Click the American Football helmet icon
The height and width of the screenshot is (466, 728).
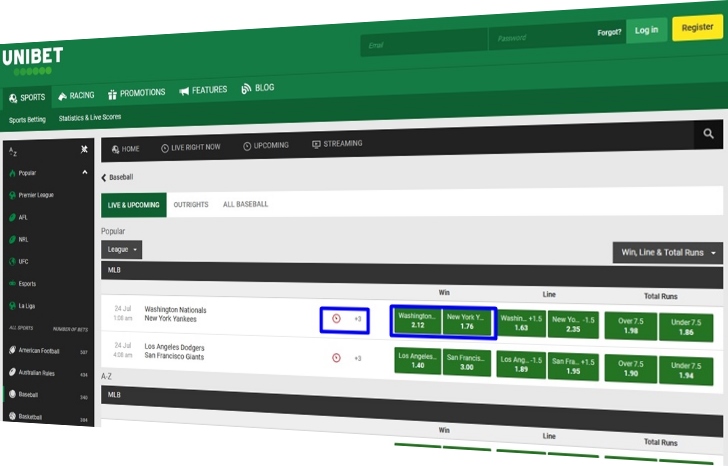pyautogui.click(x=13, y=350)
